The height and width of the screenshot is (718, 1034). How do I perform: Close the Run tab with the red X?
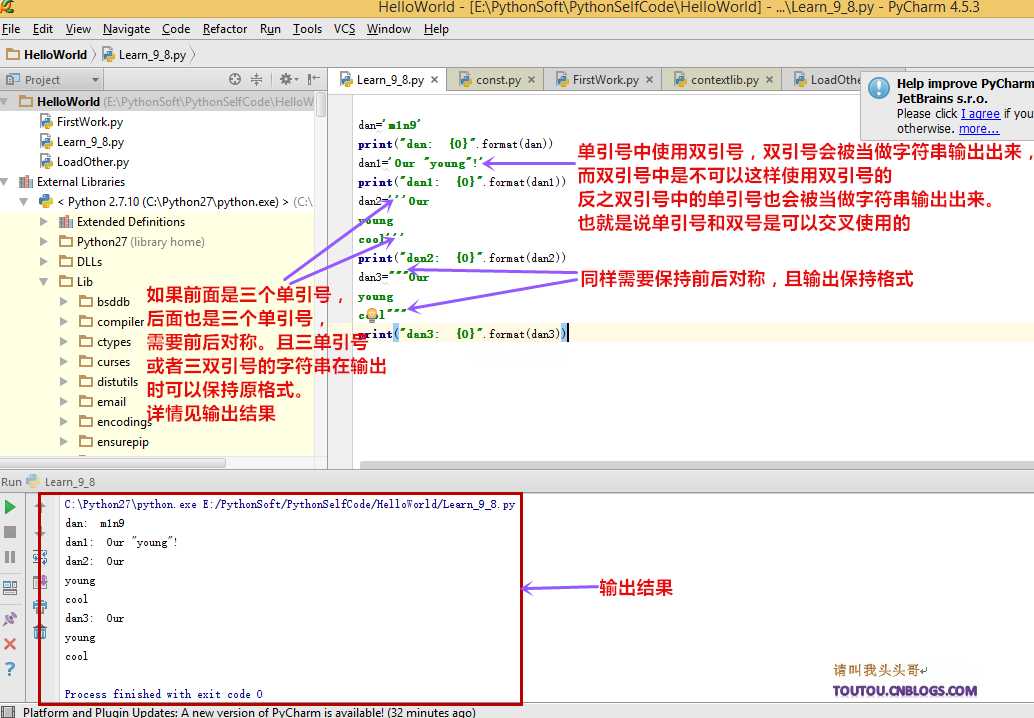click(x=10, y=644)
